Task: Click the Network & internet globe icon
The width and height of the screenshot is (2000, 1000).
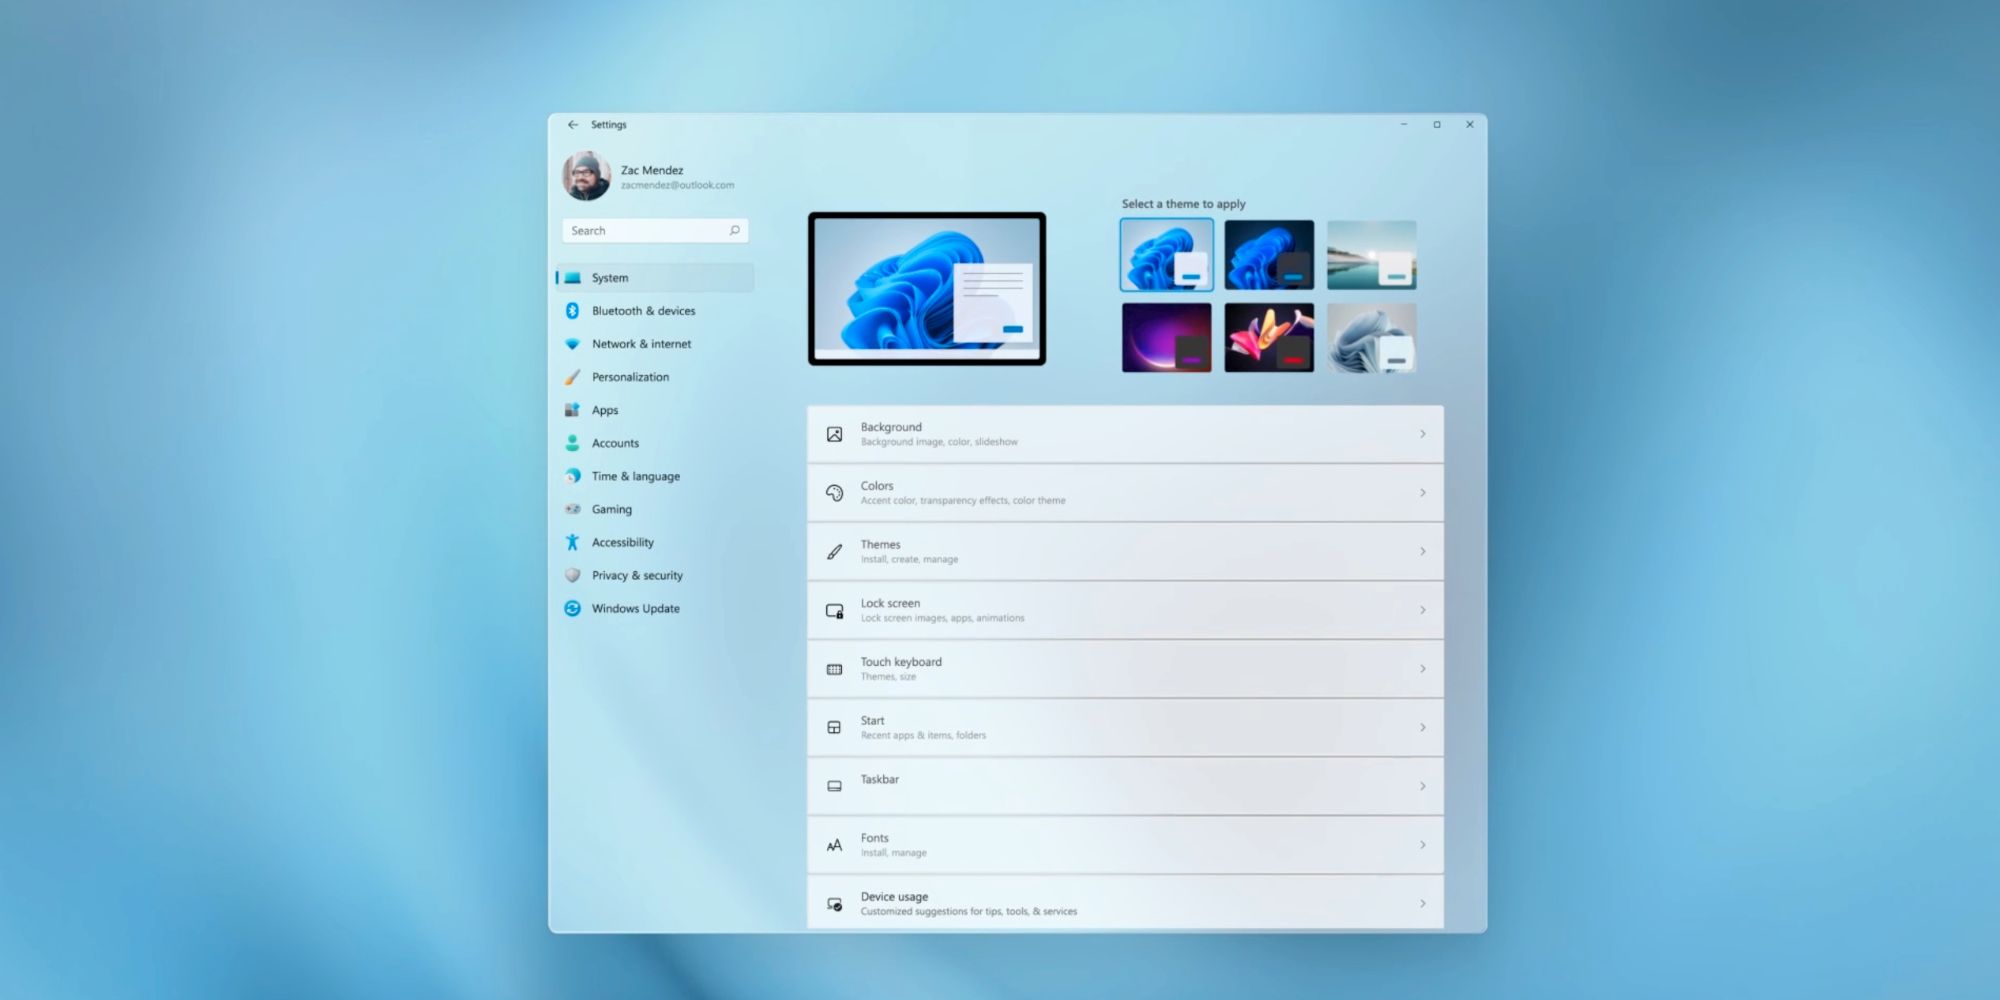Action: point(572,344)
